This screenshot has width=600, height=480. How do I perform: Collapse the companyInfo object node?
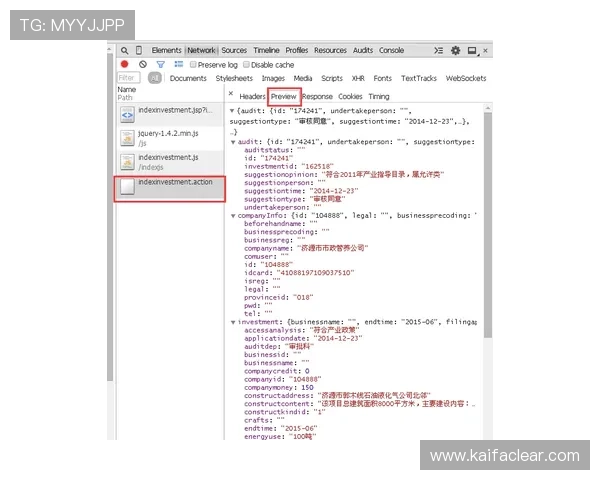click(233, 216)
